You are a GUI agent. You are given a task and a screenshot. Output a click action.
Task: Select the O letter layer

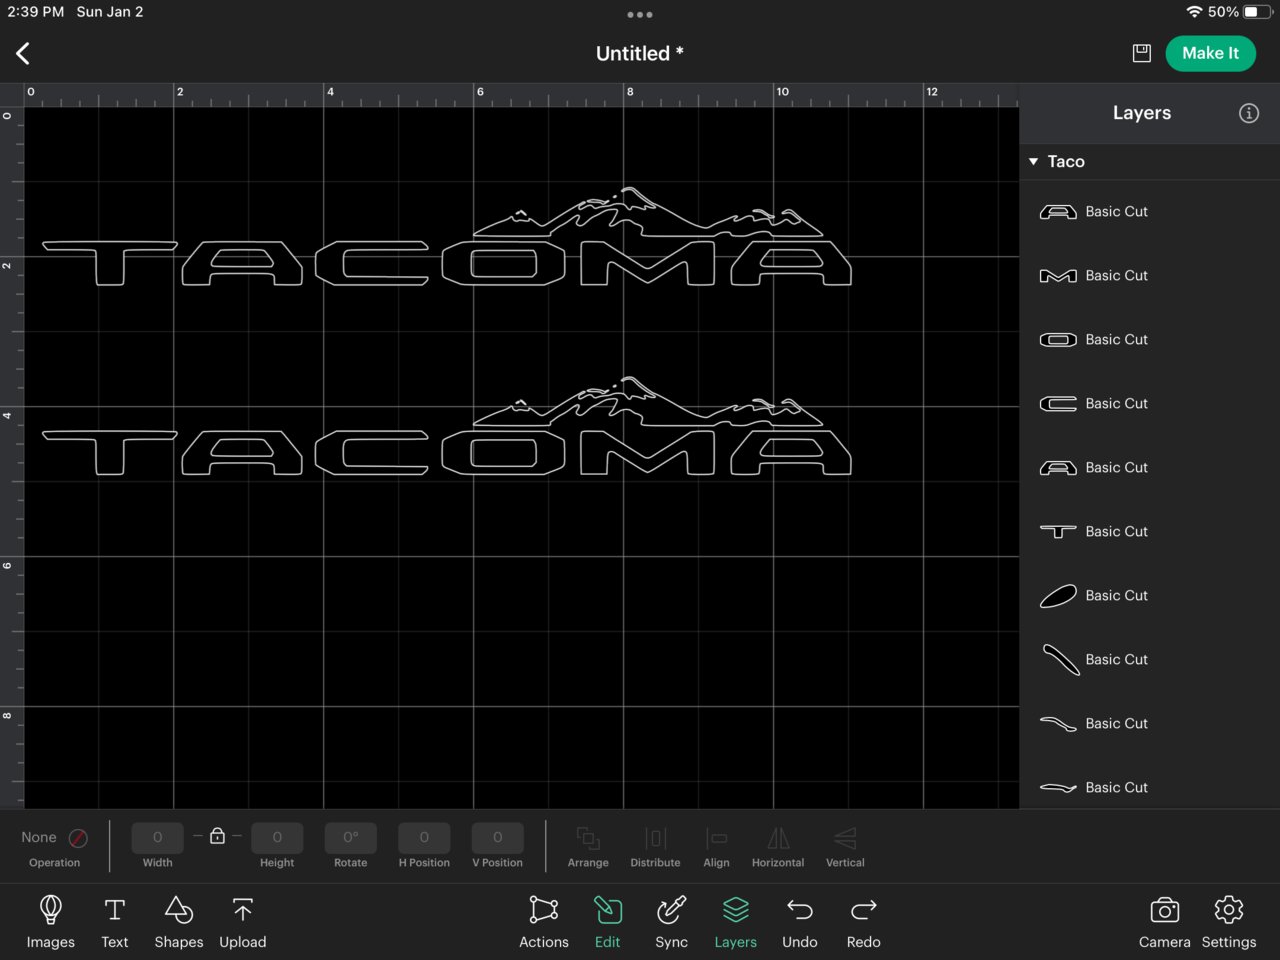pos(1148,340)
